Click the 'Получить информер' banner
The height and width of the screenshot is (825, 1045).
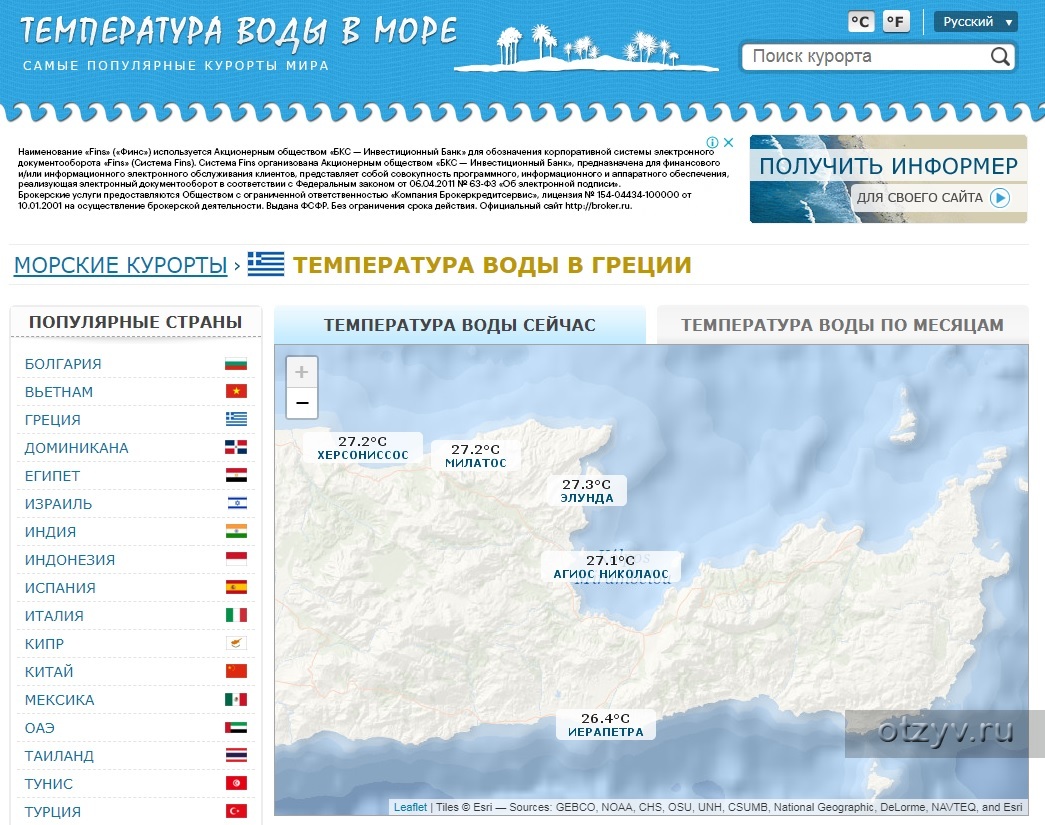888,179
